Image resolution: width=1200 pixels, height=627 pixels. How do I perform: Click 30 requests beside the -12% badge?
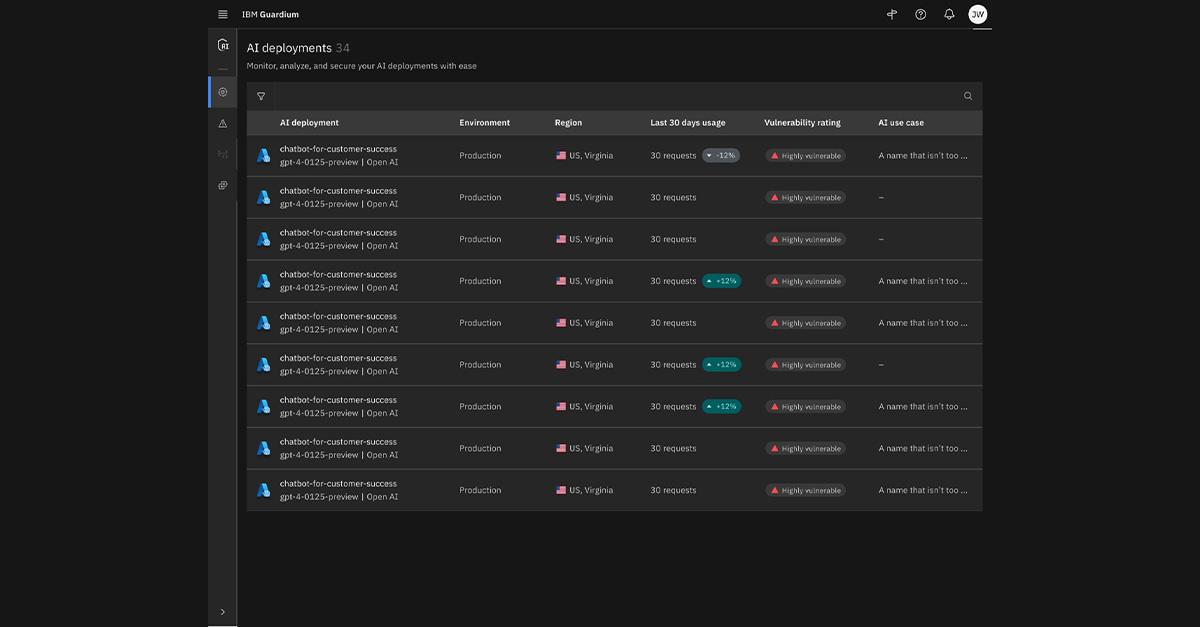674,155
